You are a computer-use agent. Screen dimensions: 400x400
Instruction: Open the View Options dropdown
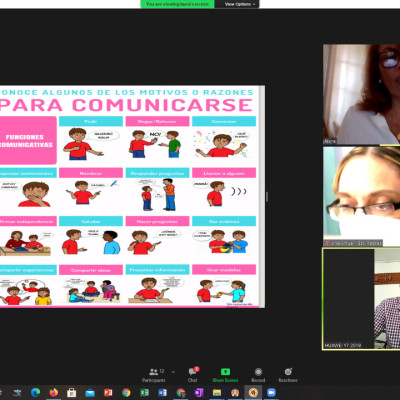(237, 4)
